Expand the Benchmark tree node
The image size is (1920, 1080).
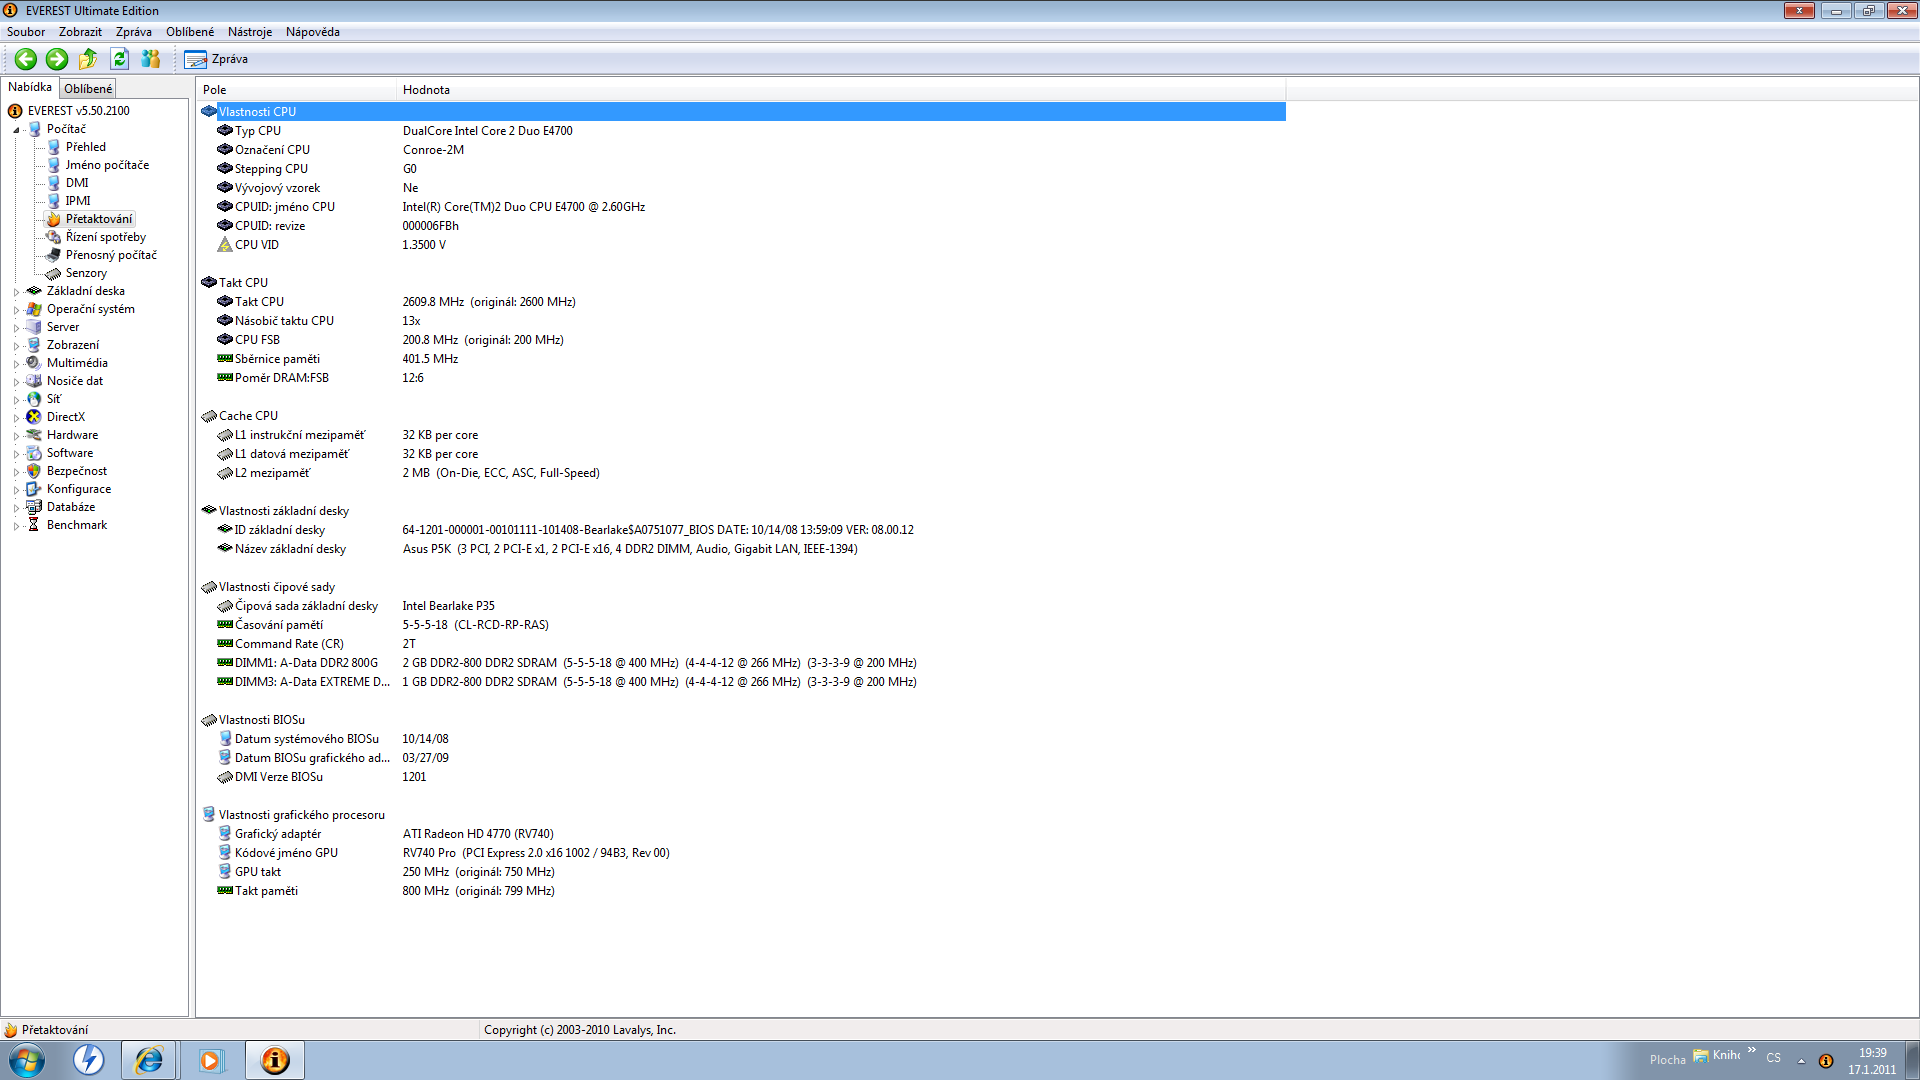click(16, 526)
